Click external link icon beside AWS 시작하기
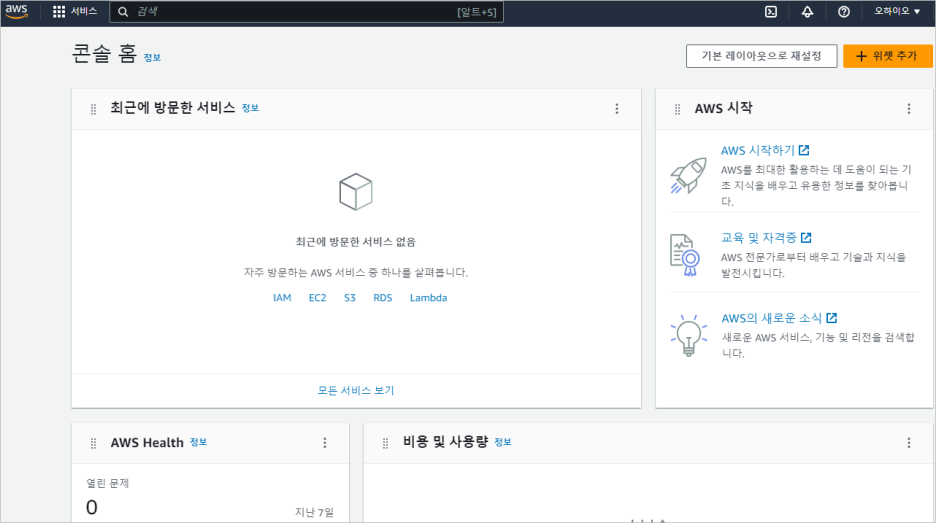This screenshot has height=523, width=936. click(x=804, y=150)
